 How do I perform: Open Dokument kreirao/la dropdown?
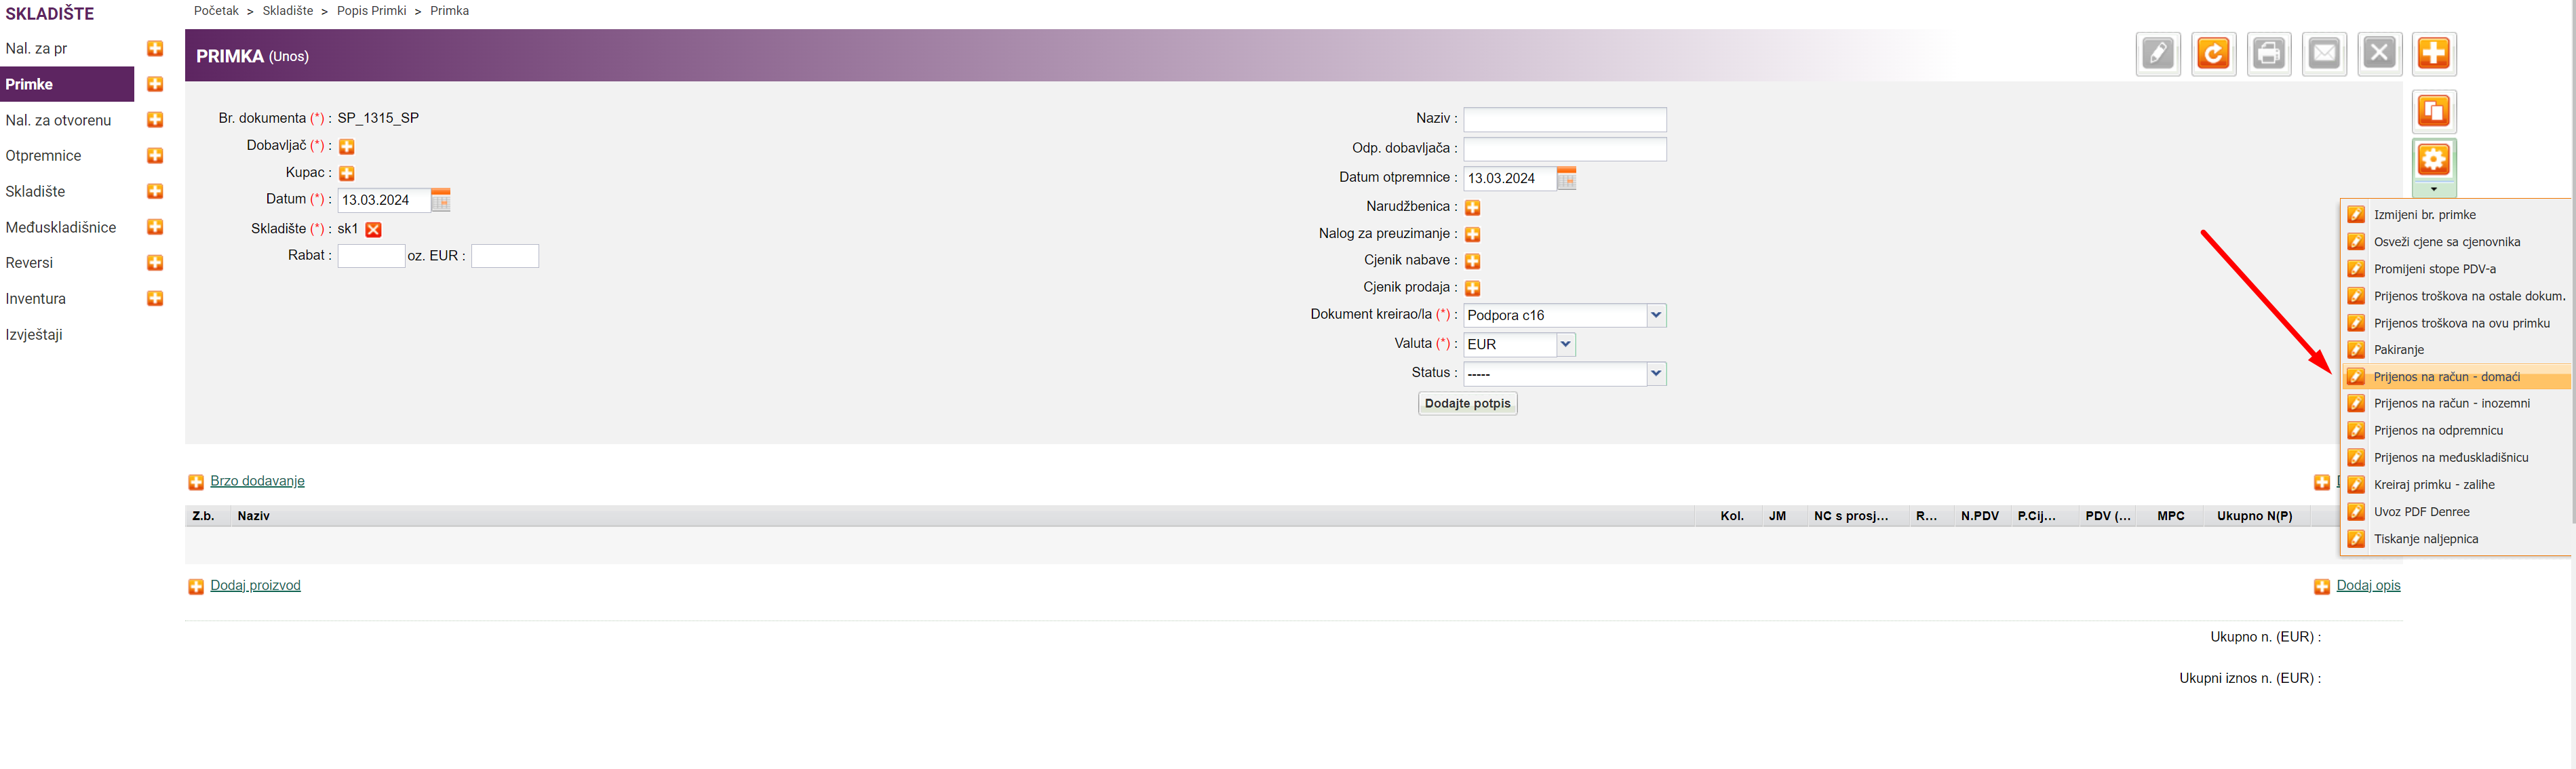(x=1656, y=315)
